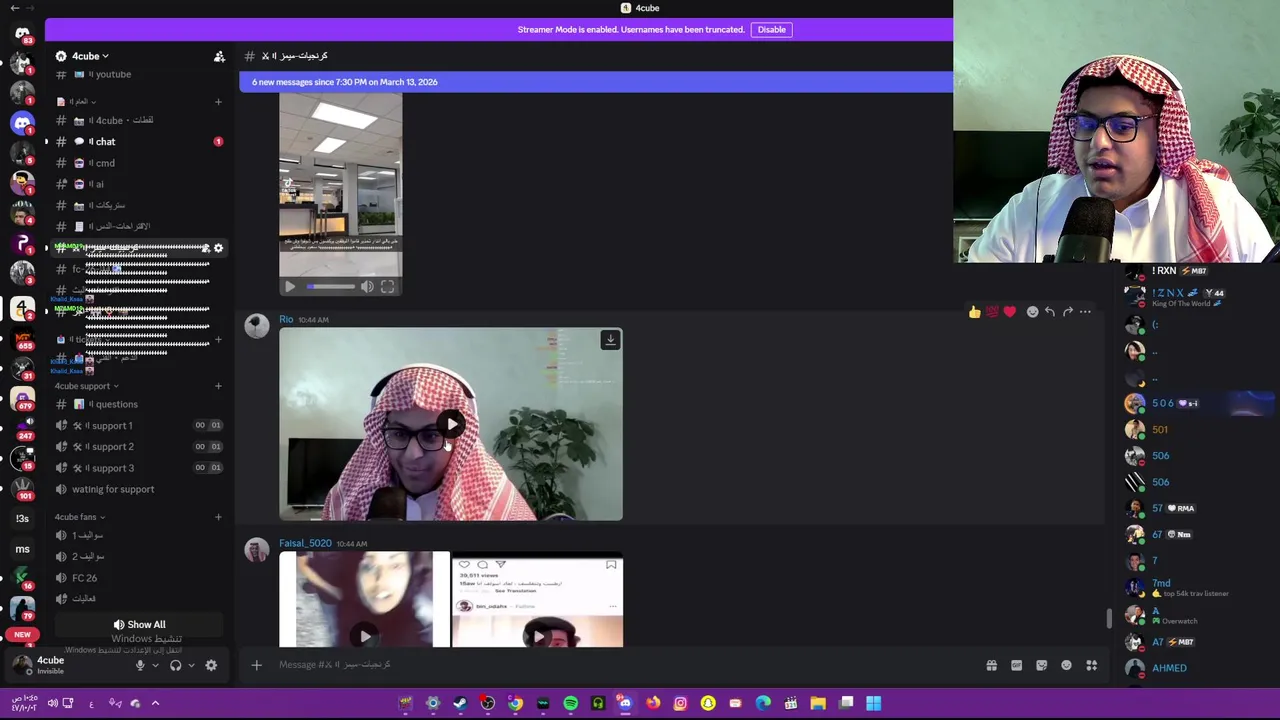Add channel to 4cube support category
The width and height of the screenshot is (1280, 720).
pos(218,386)
